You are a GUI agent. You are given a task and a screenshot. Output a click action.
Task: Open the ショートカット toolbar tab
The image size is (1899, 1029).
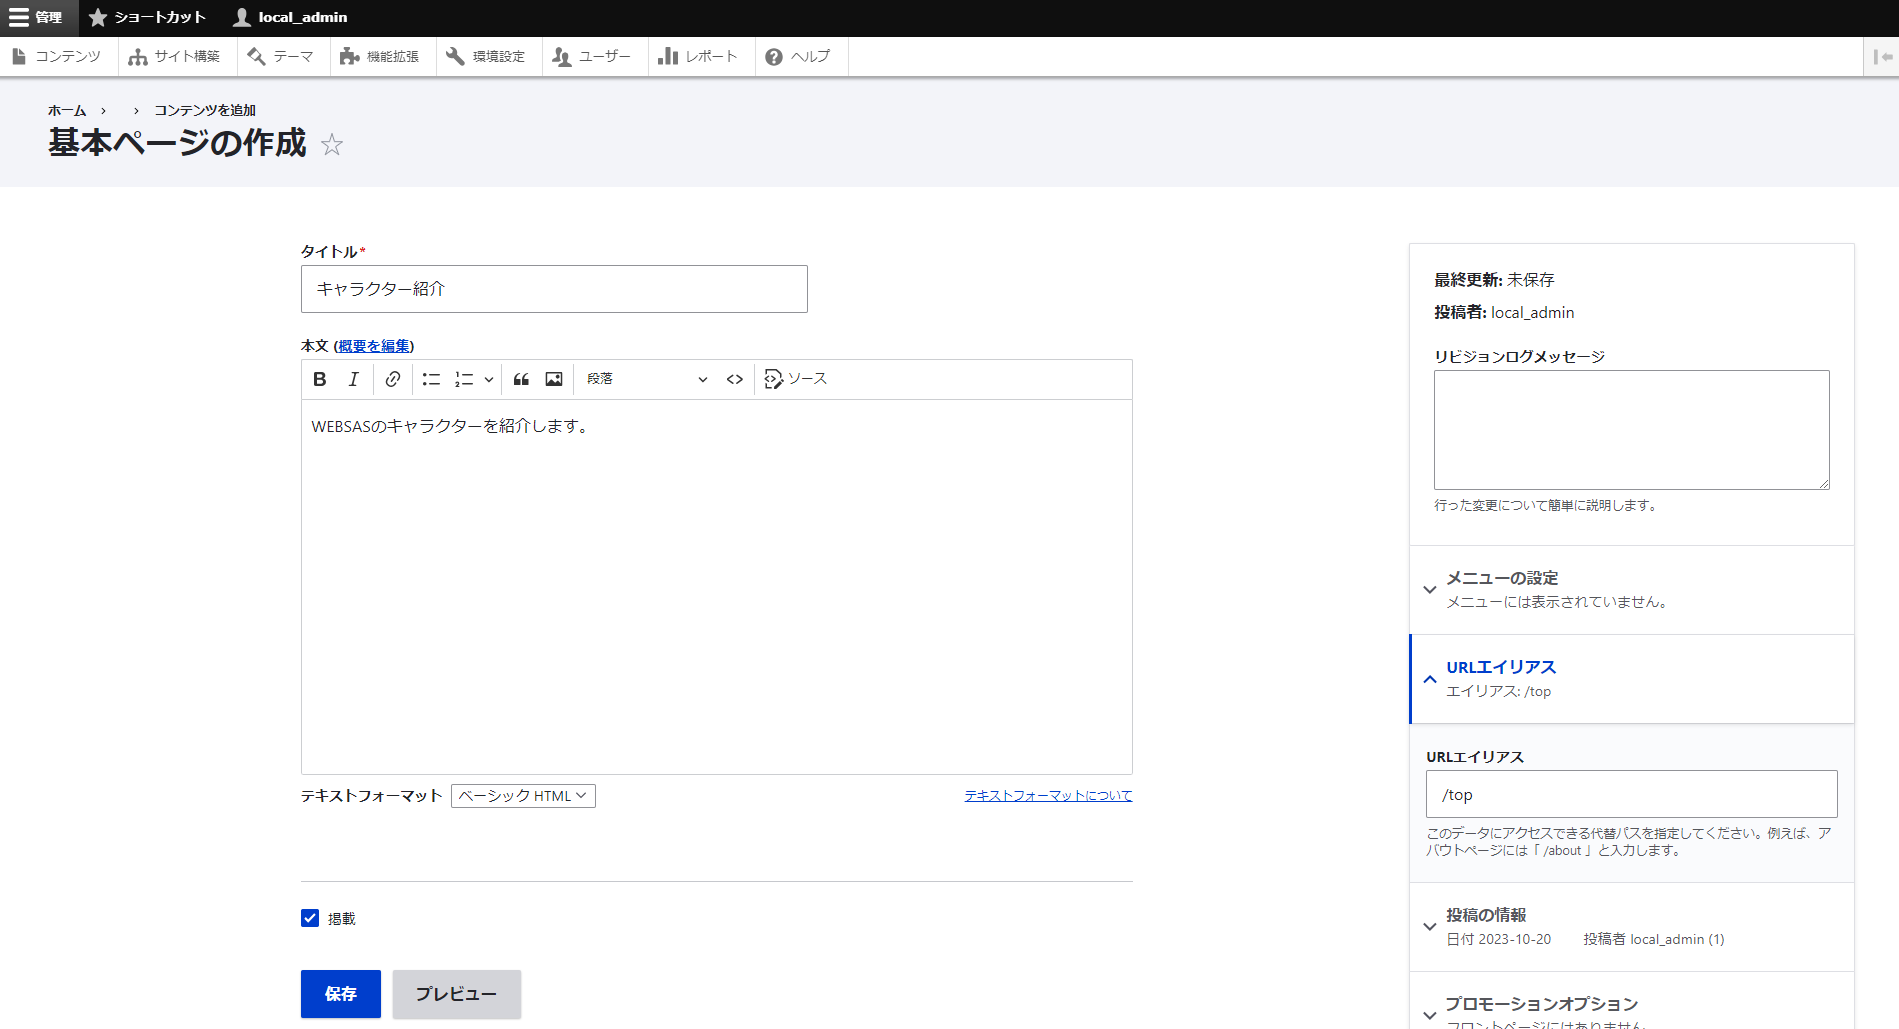coord(147,18)
